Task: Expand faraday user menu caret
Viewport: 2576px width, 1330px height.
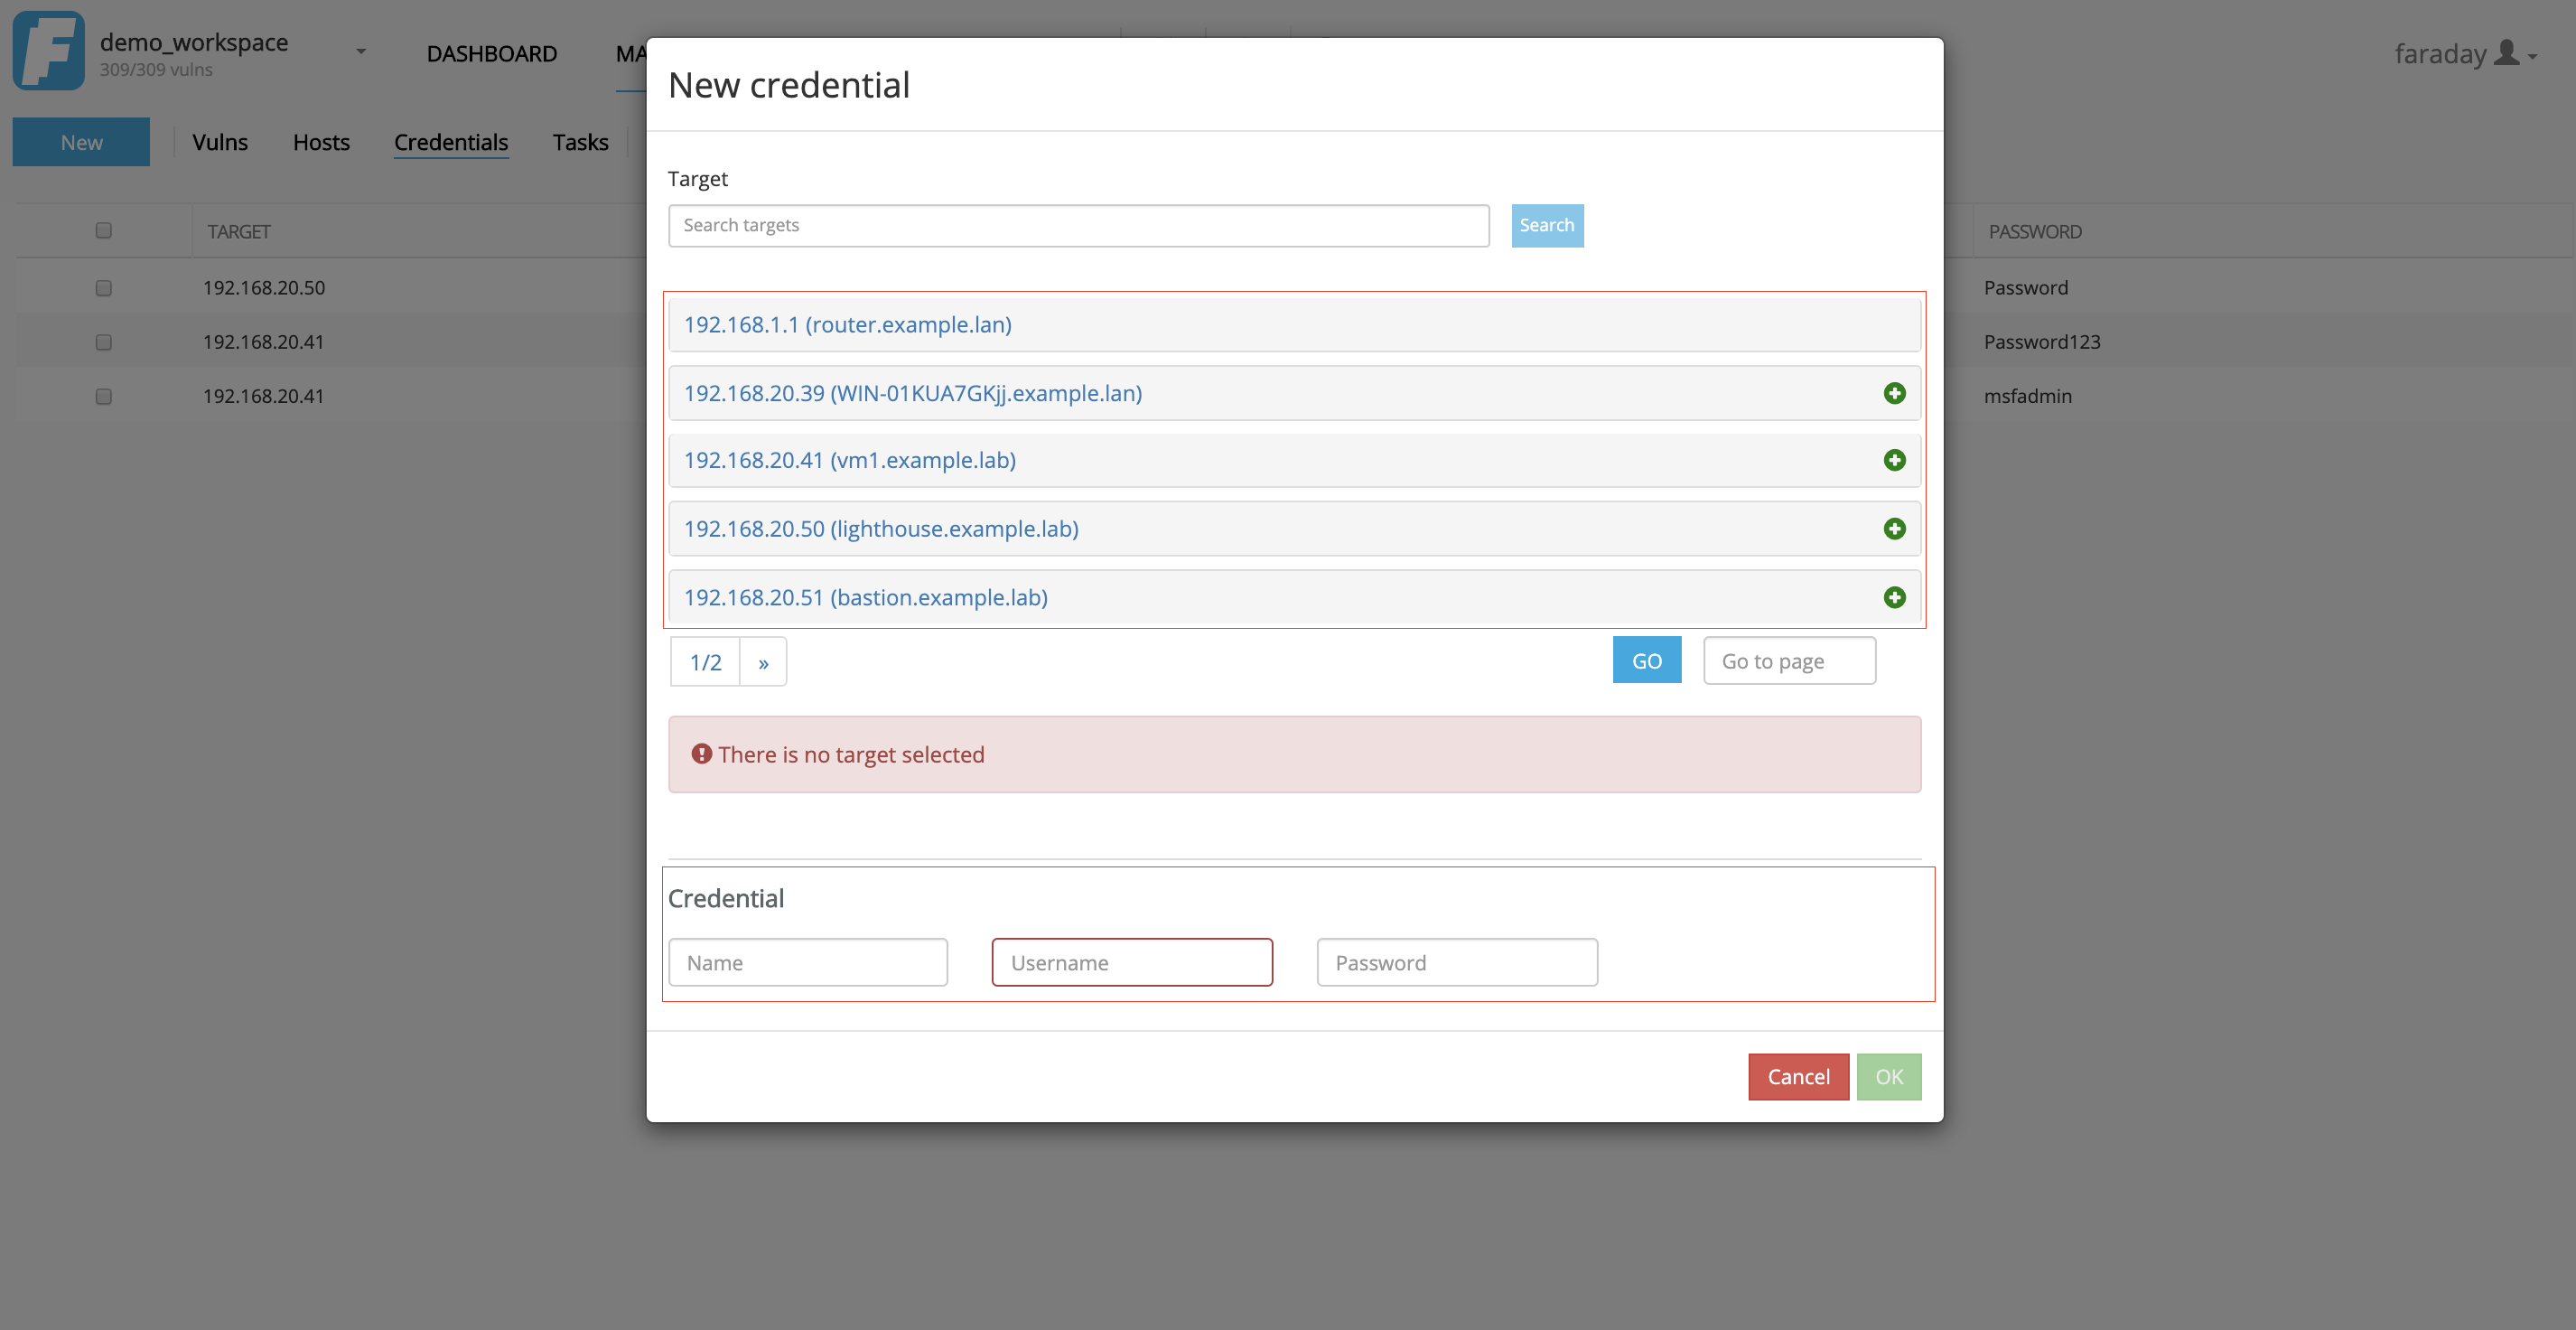Action: (x=2533, y=57)
